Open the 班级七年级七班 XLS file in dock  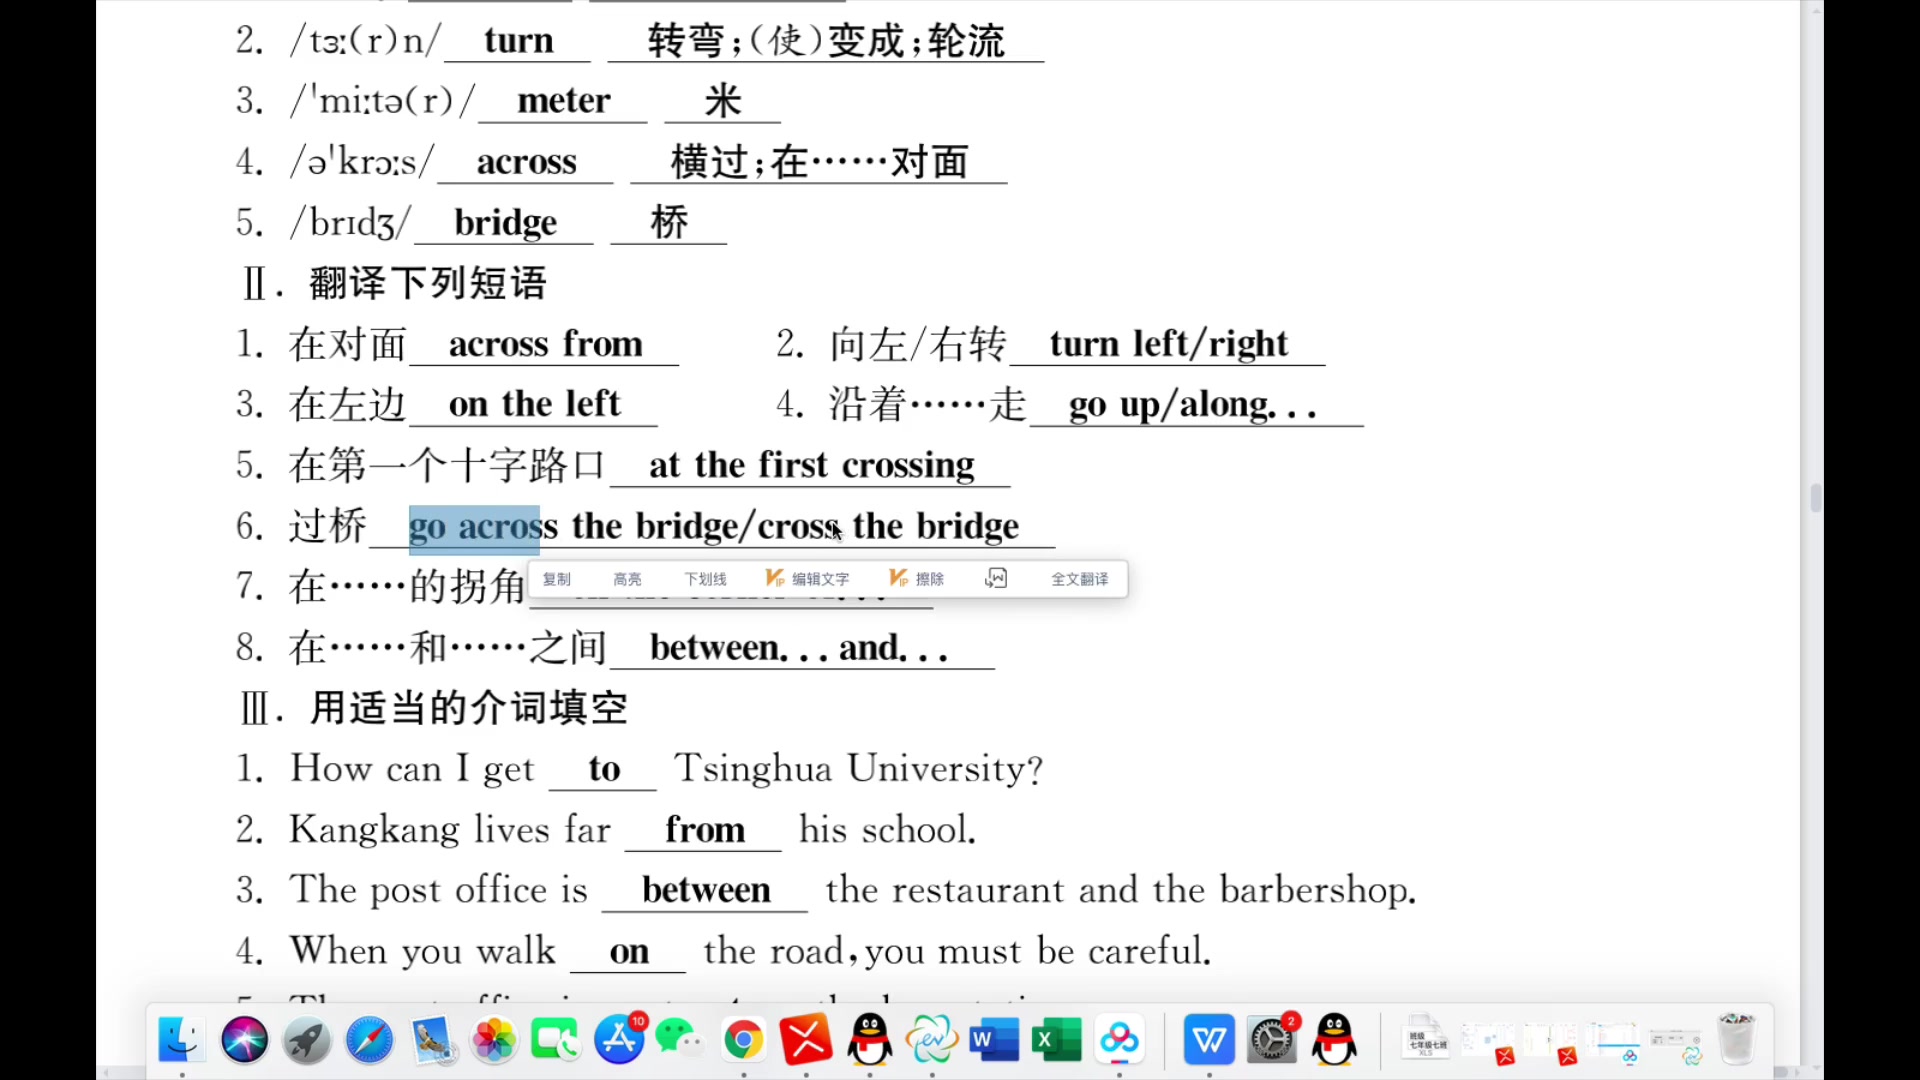(1425, 1040)
